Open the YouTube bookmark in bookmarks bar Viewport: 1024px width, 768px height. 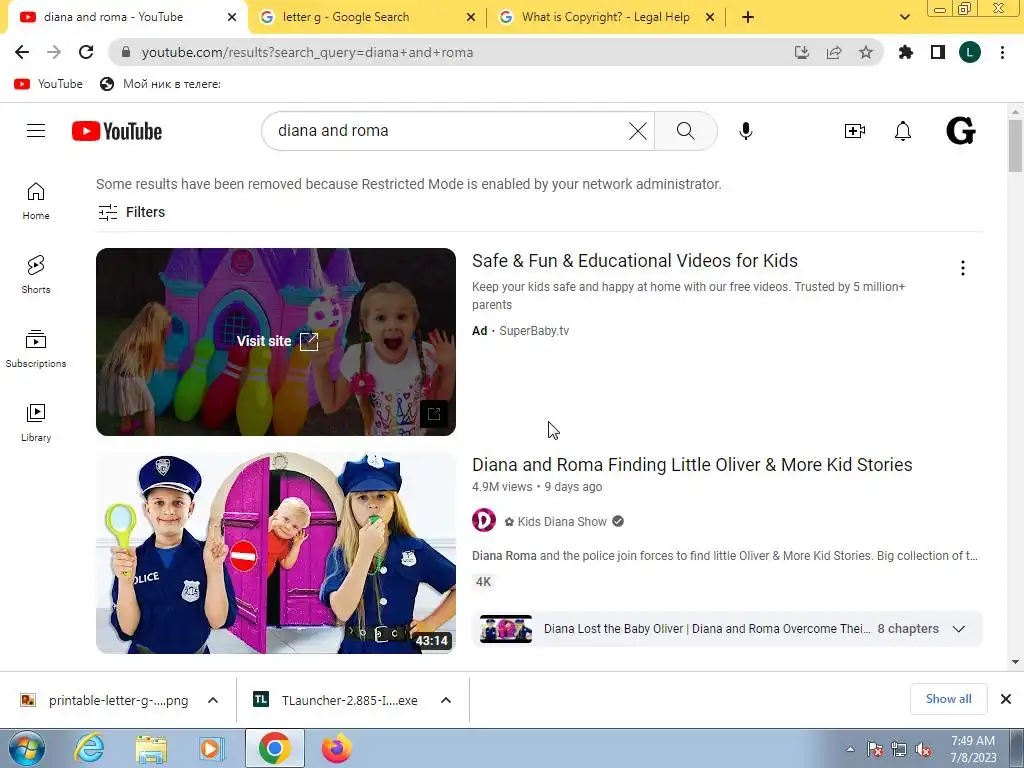pyautogui.click(x=49, y=84)
